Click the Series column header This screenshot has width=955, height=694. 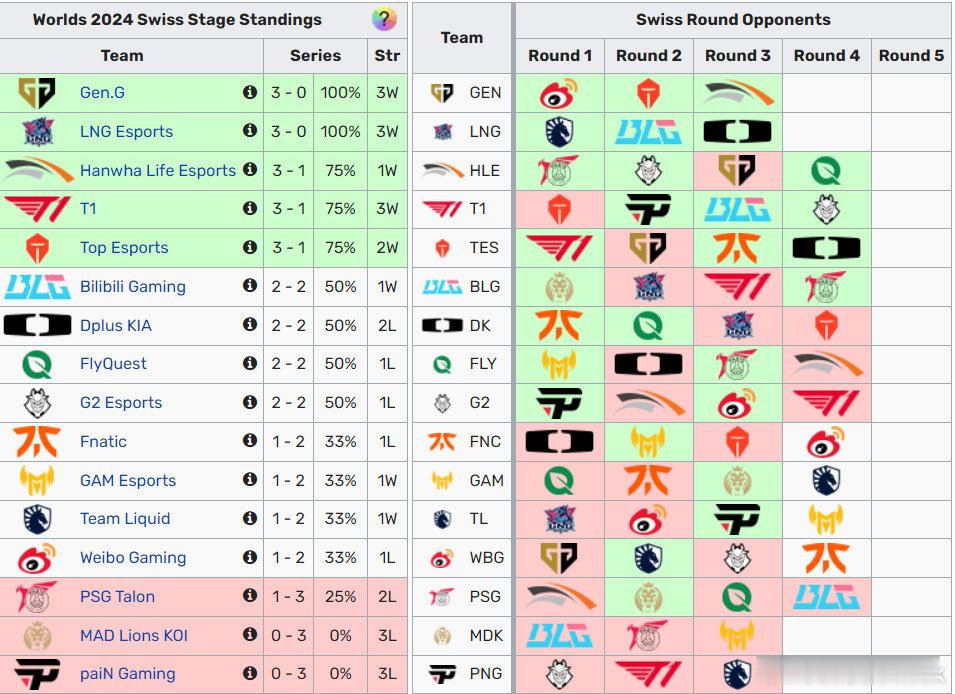click(x=315, y=55)
